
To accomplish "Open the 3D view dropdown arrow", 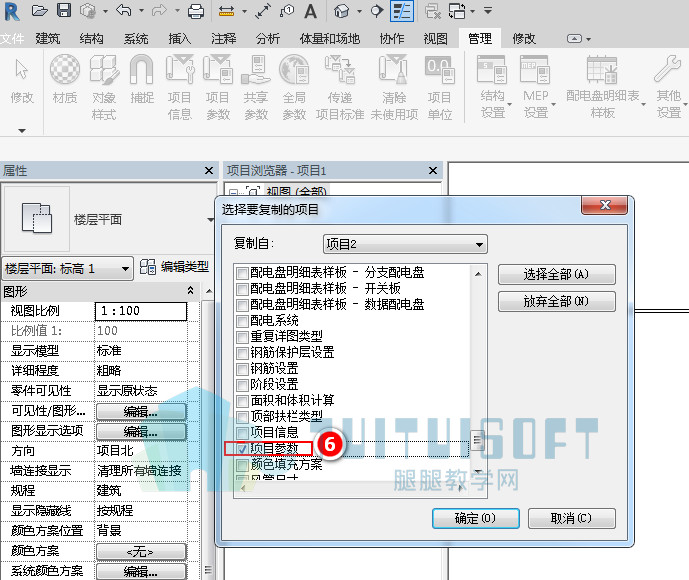I will click(359, 11).
